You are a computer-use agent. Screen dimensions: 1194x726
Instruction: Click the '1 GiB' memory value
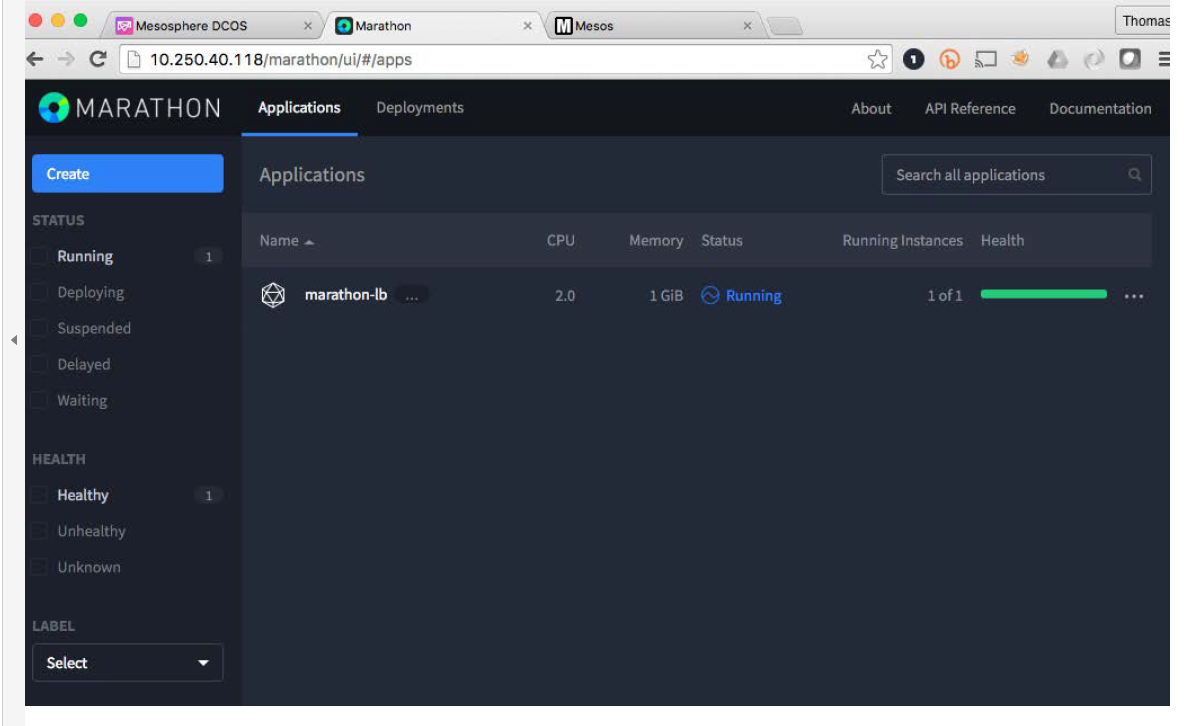click(x=666, y=296)
